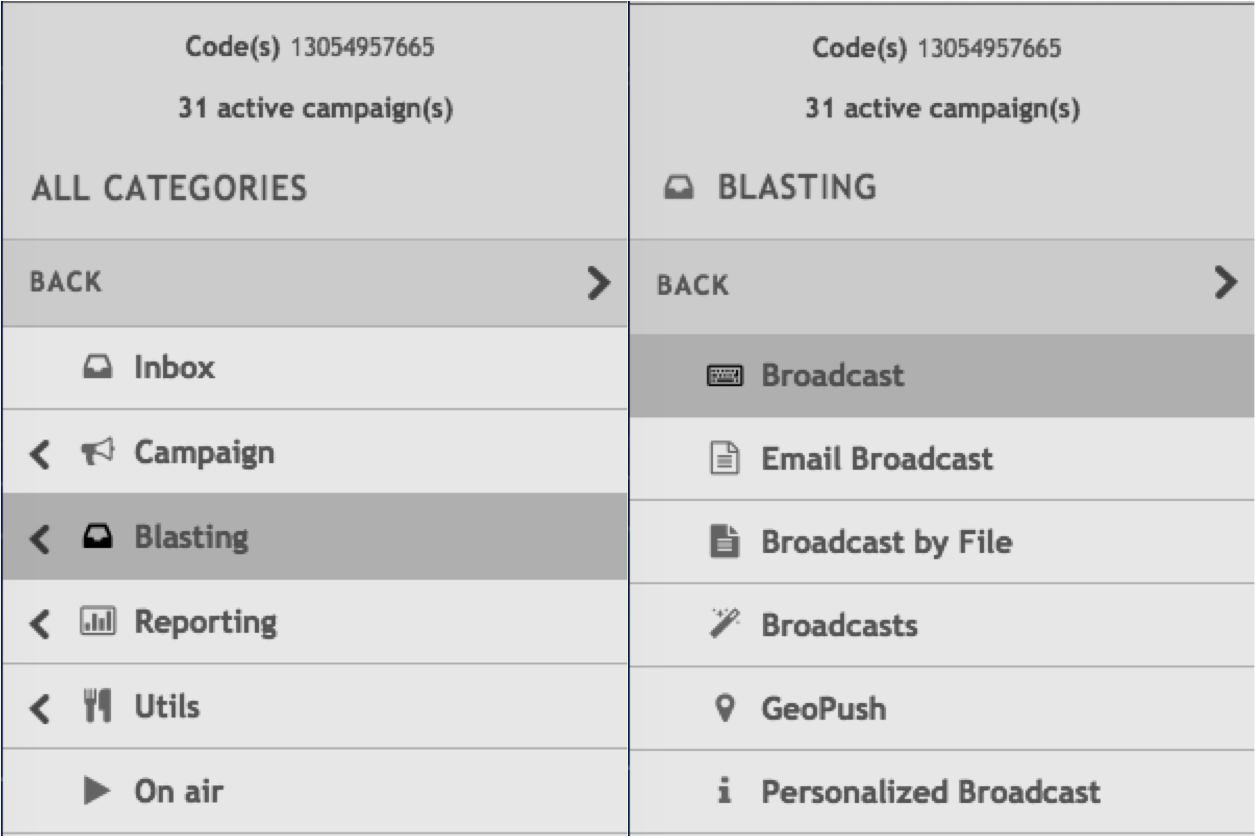Viewport: 1255px width, 837px height.
Task: Expand the Campaign submenu chevron
Action: coord(39,453)
